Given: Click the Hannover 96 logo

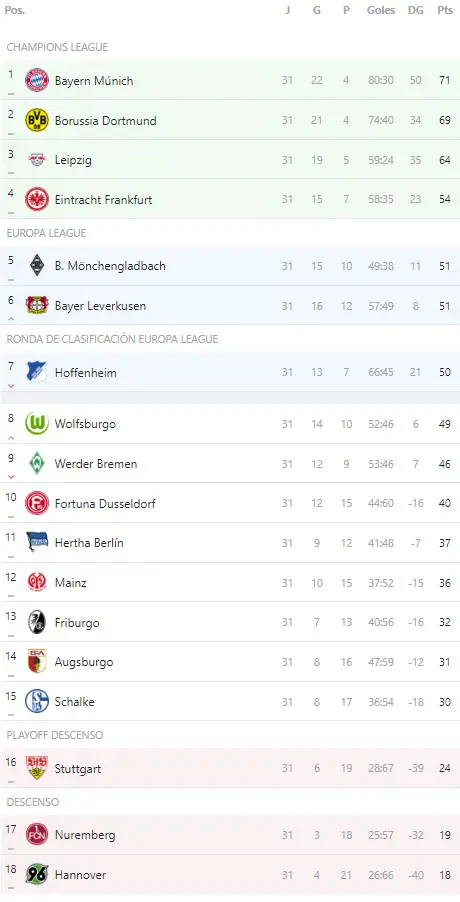Looking at the screenshot, I should pyautogui.click(x=37, y=874).
